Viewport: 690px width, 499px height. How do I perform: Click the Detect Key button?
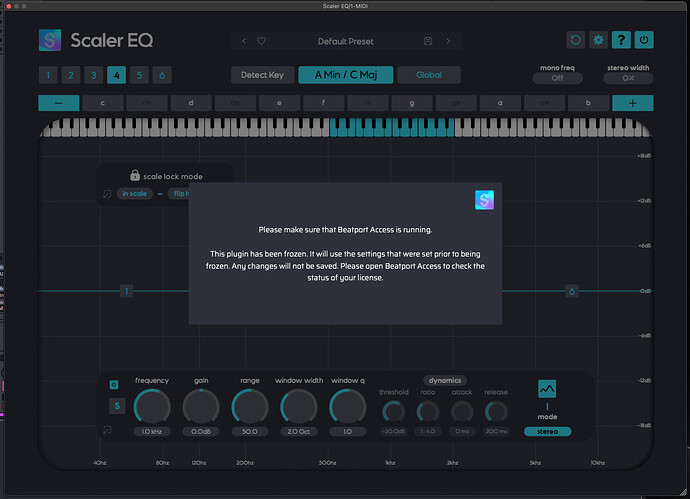click(x=262, y=75)
